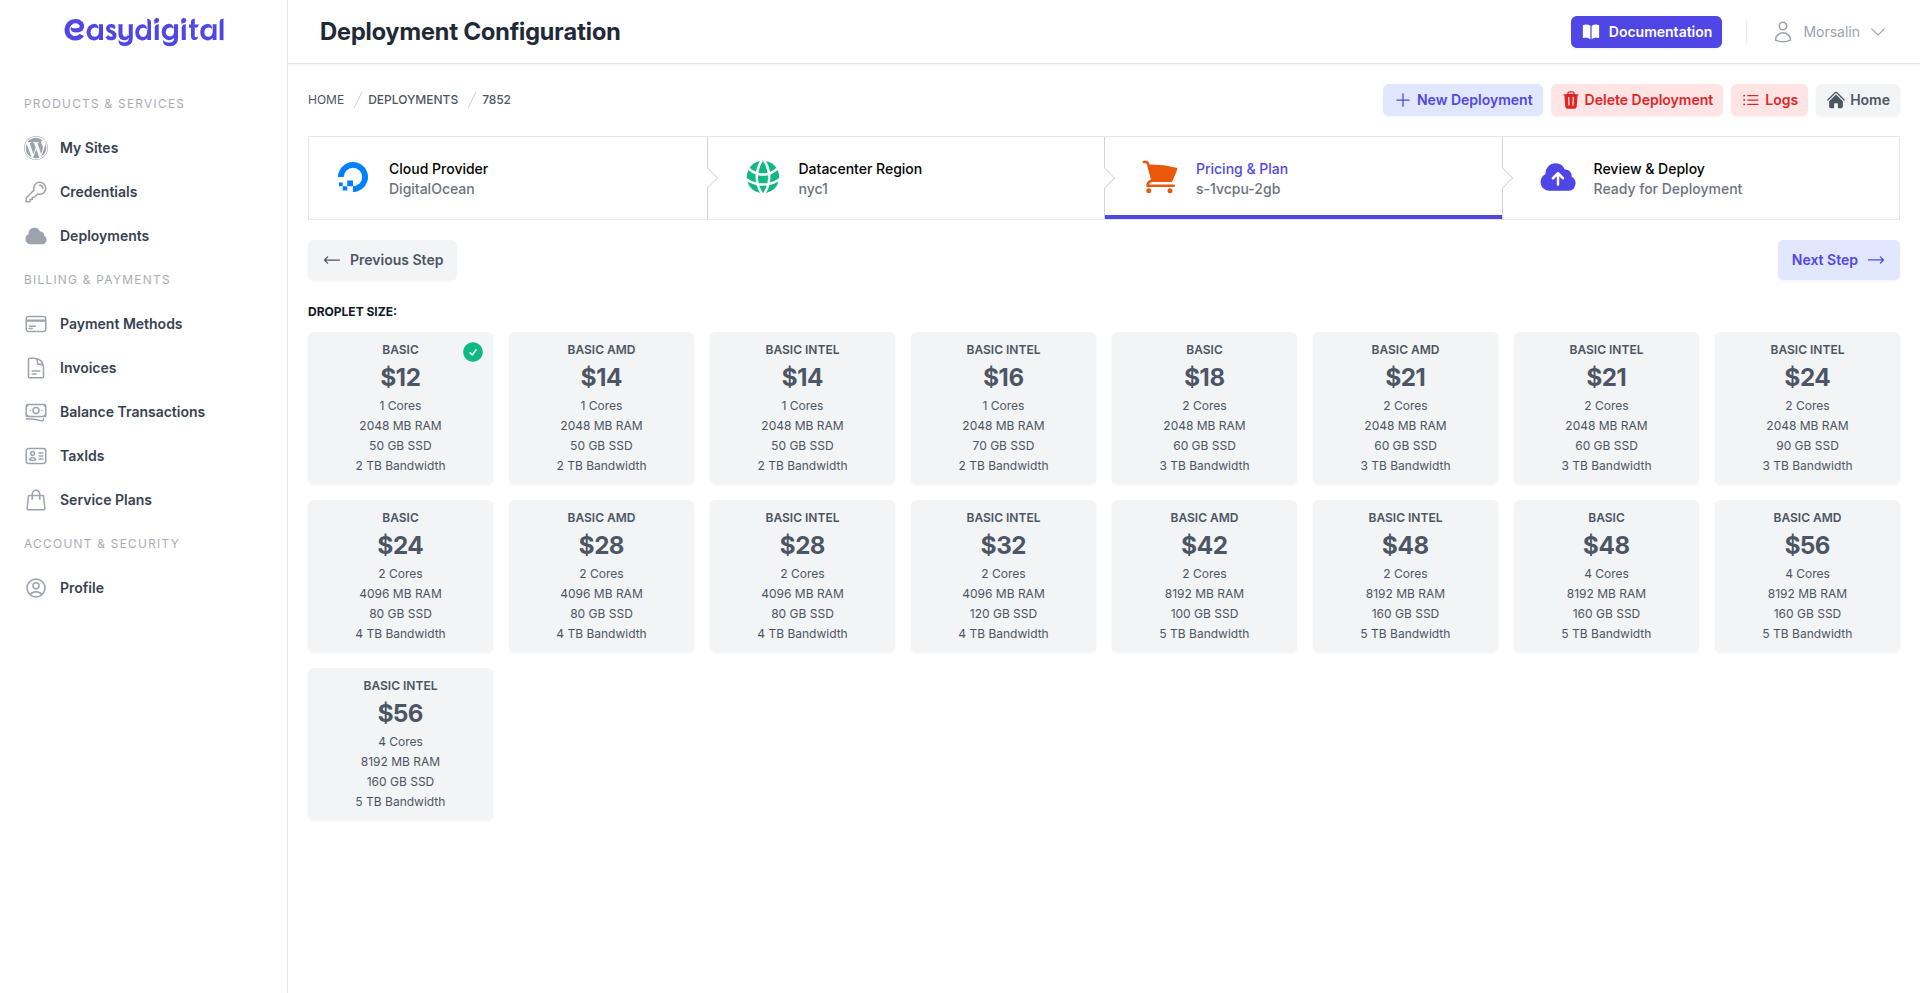Click the document icon beside Invoices

tap(36, 368)
